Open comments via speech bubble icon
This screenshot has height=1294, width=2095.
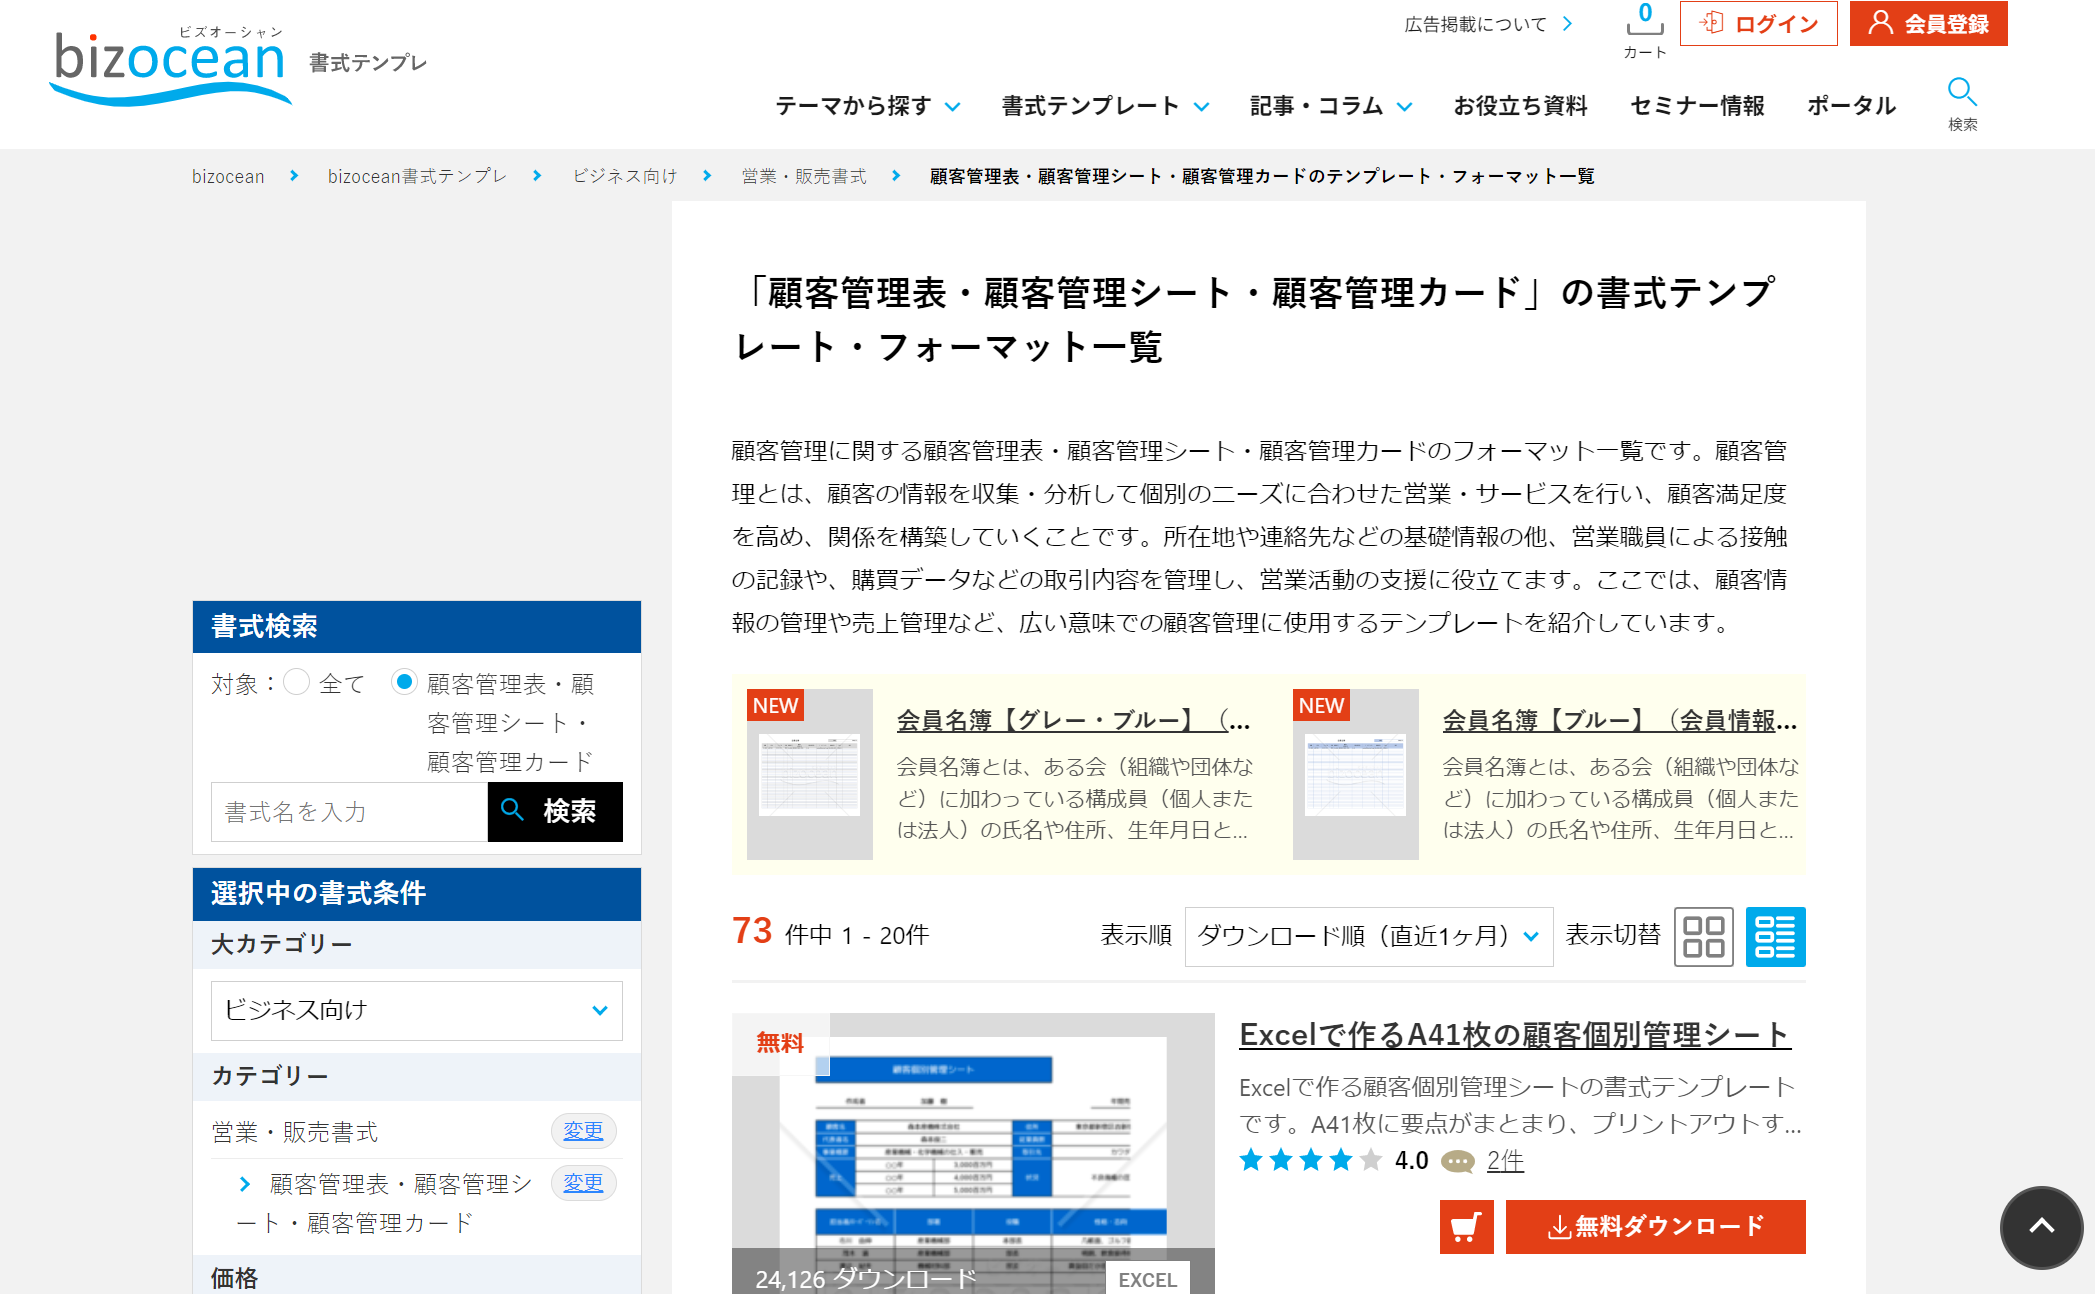[x=1458, y=1162]
